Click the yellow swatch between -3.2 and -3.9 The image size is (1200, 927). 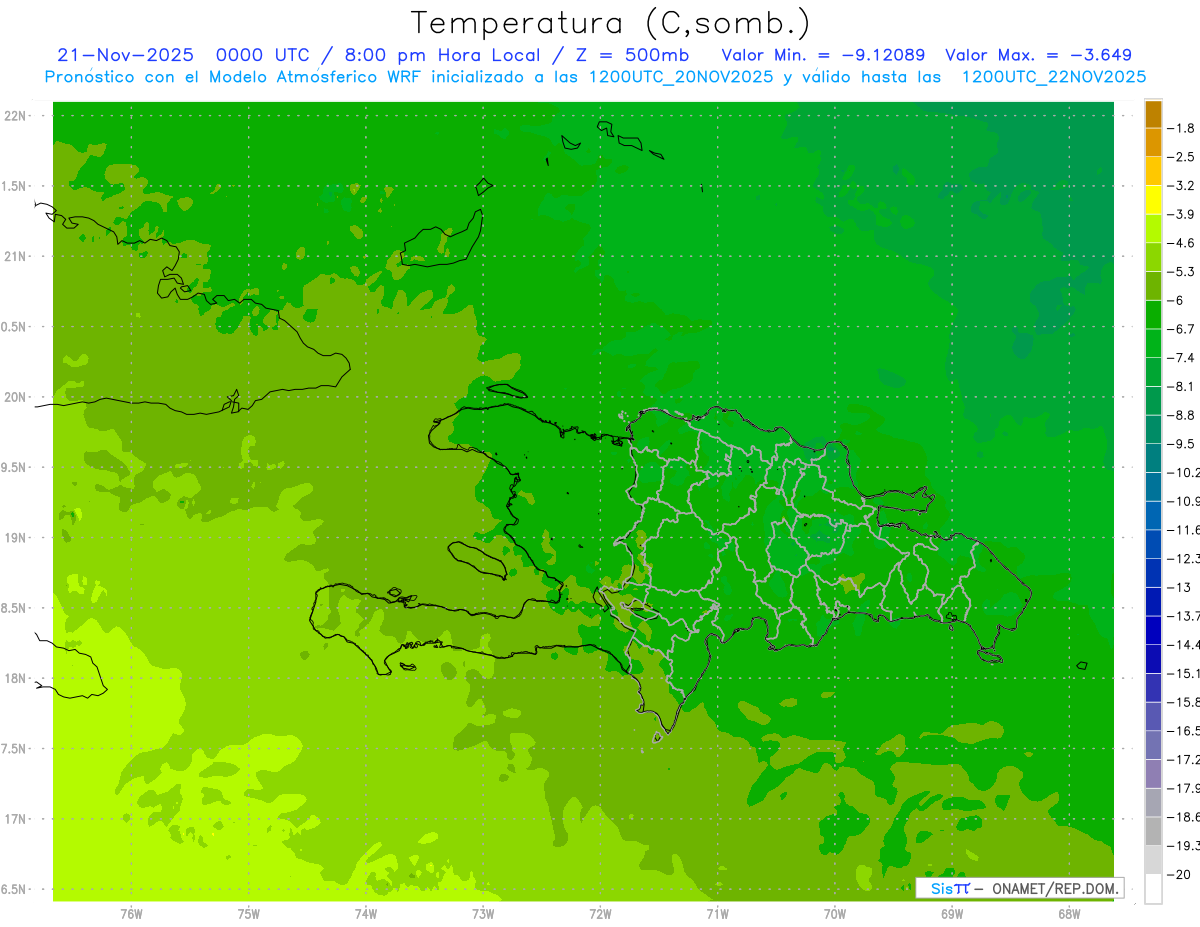(1153, 200)
